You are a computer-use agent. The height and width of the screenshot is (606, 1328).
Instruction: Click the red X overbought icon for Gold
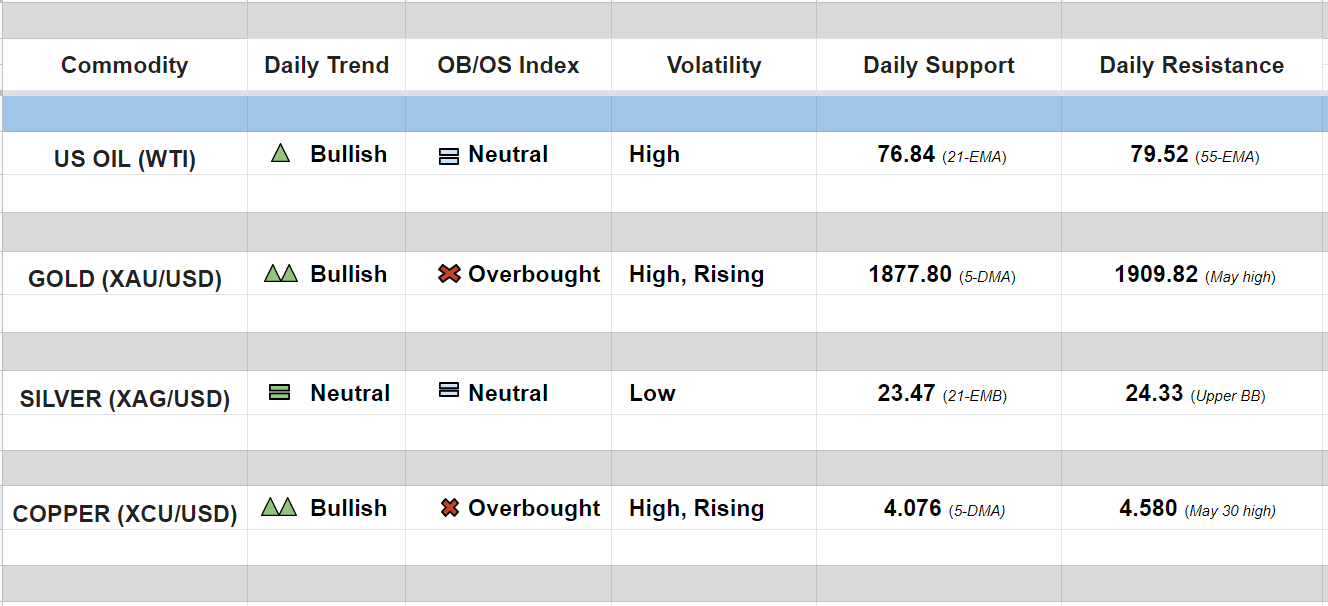pos(449,273)
